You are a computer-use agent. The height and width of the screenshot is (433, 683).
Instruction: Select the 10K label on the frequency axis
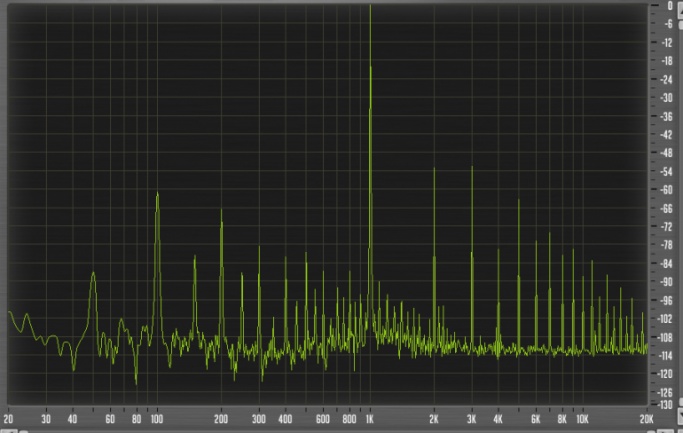tap(581, 420)
